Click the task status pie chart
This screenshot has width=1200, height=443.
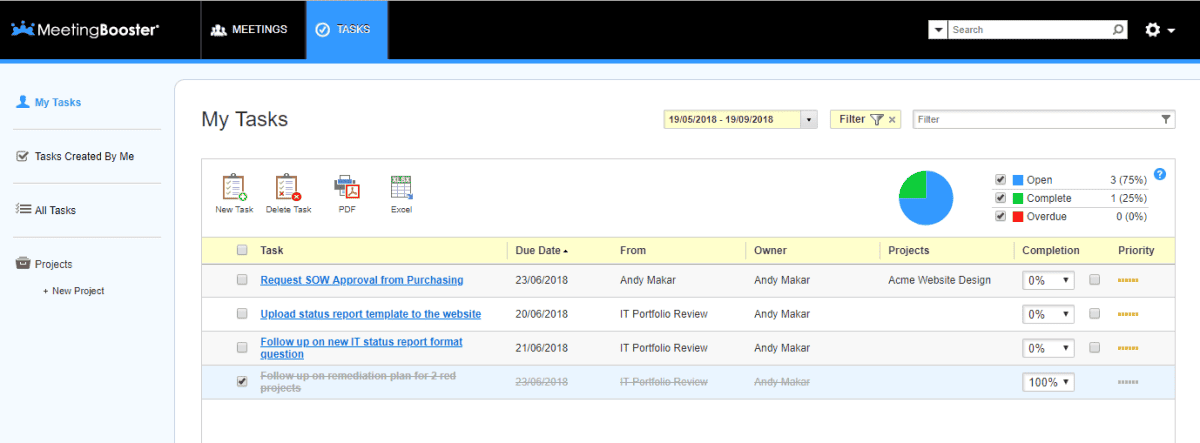(926, 198)
